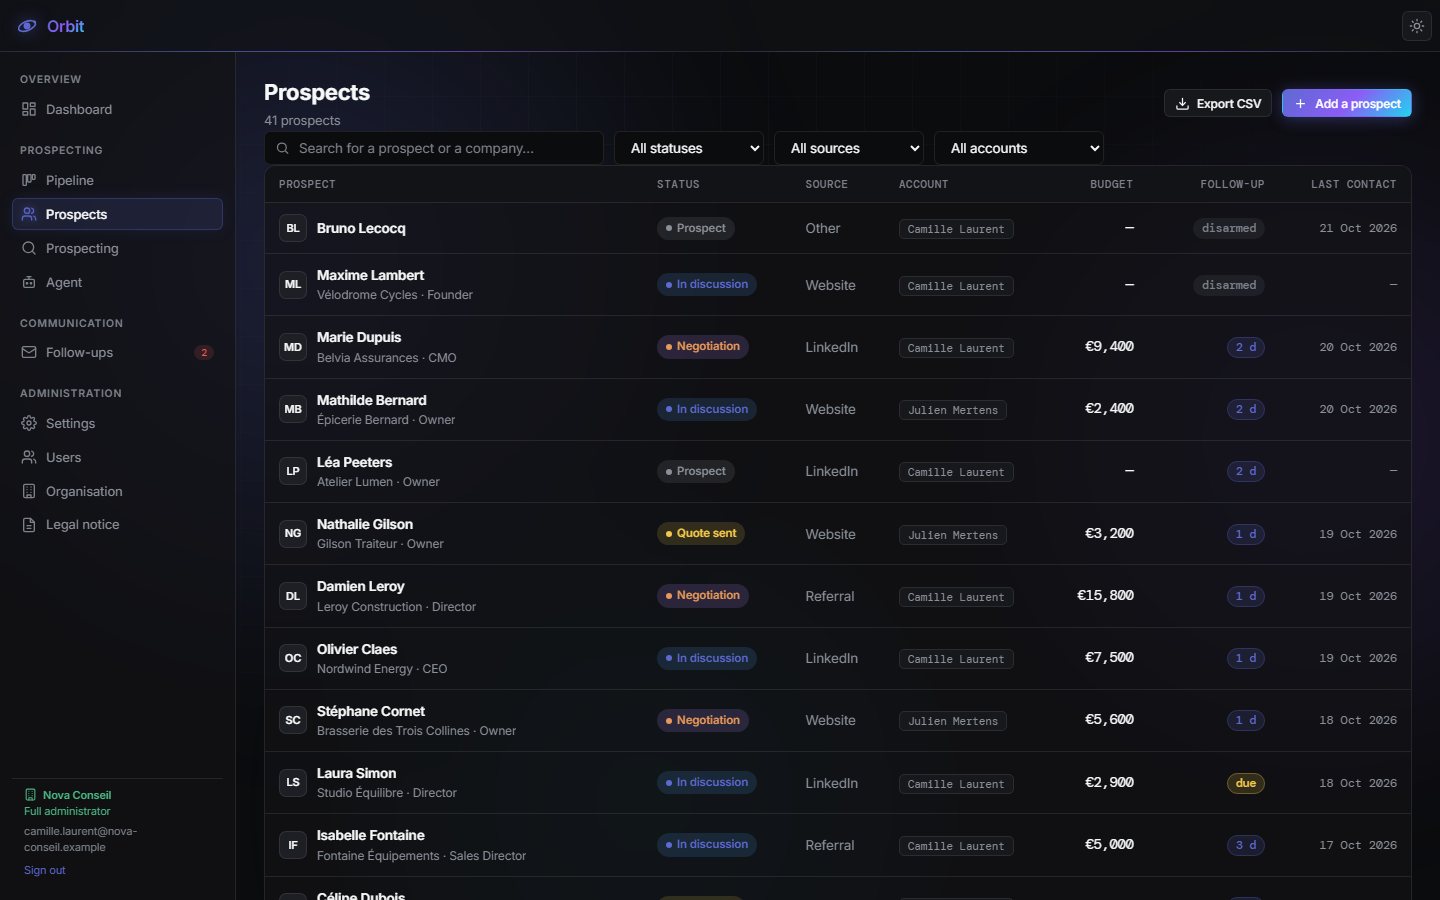Click the 3 d follow-up badge for Isabelle Fontaine
1440x900 pixels.
coord(1246,845)
